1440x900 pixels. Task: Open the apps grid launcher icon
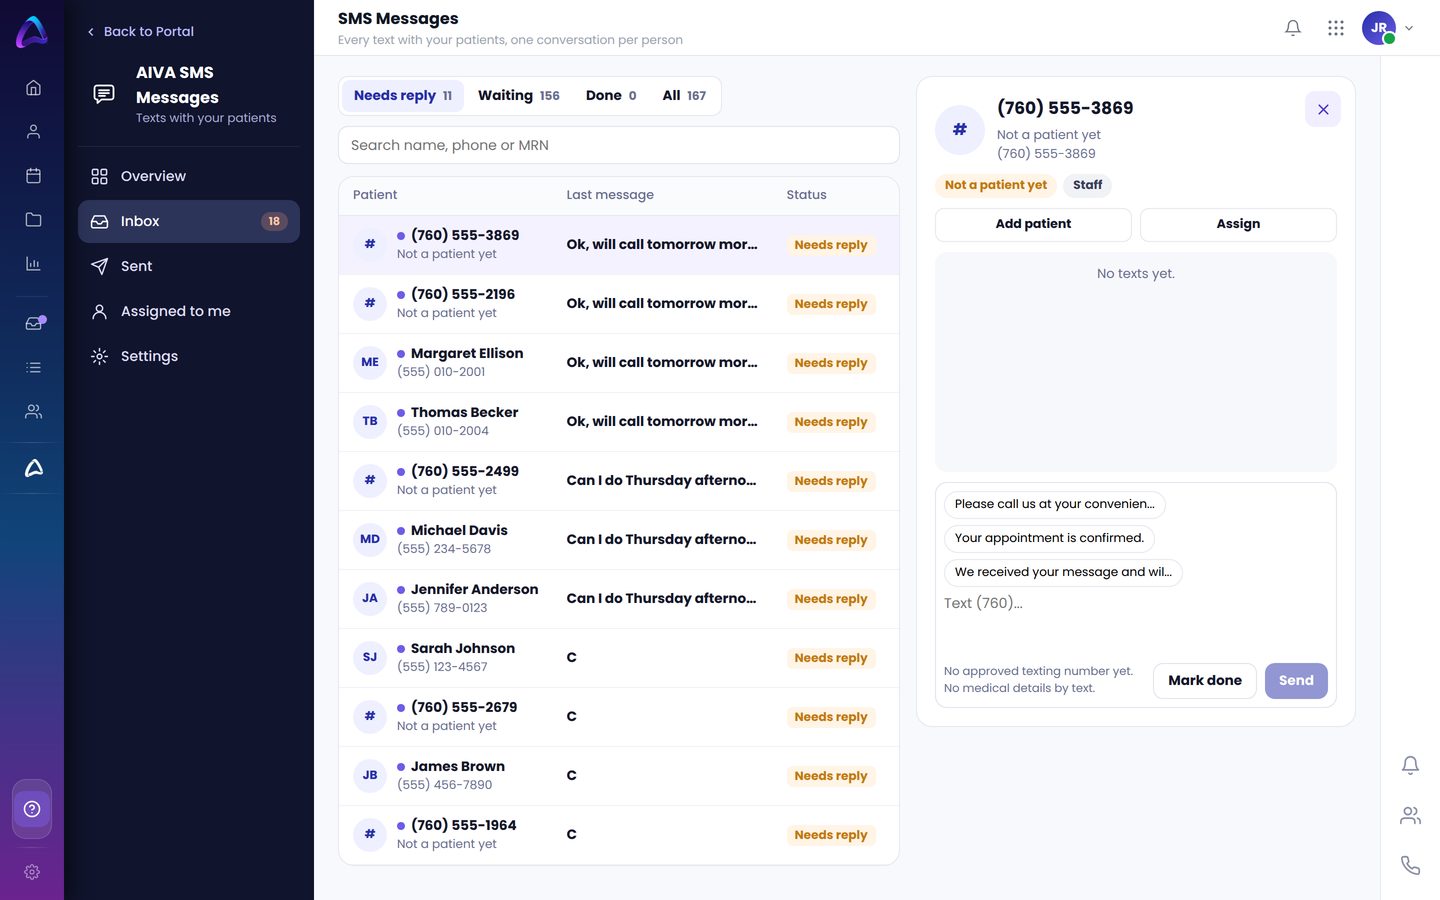[1336, 28]
